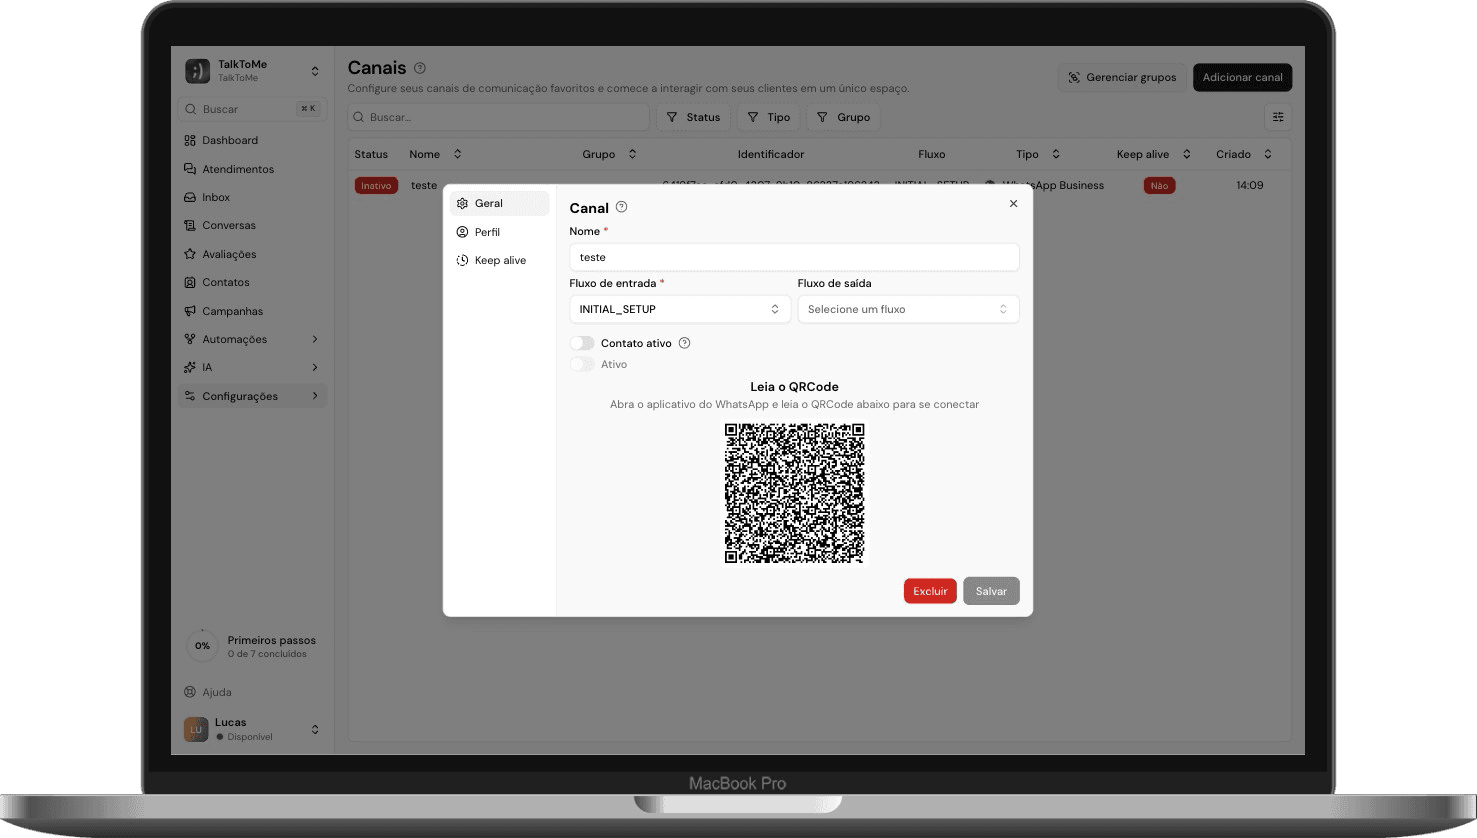Open the Inbox sidebar item

click(215, 198)
